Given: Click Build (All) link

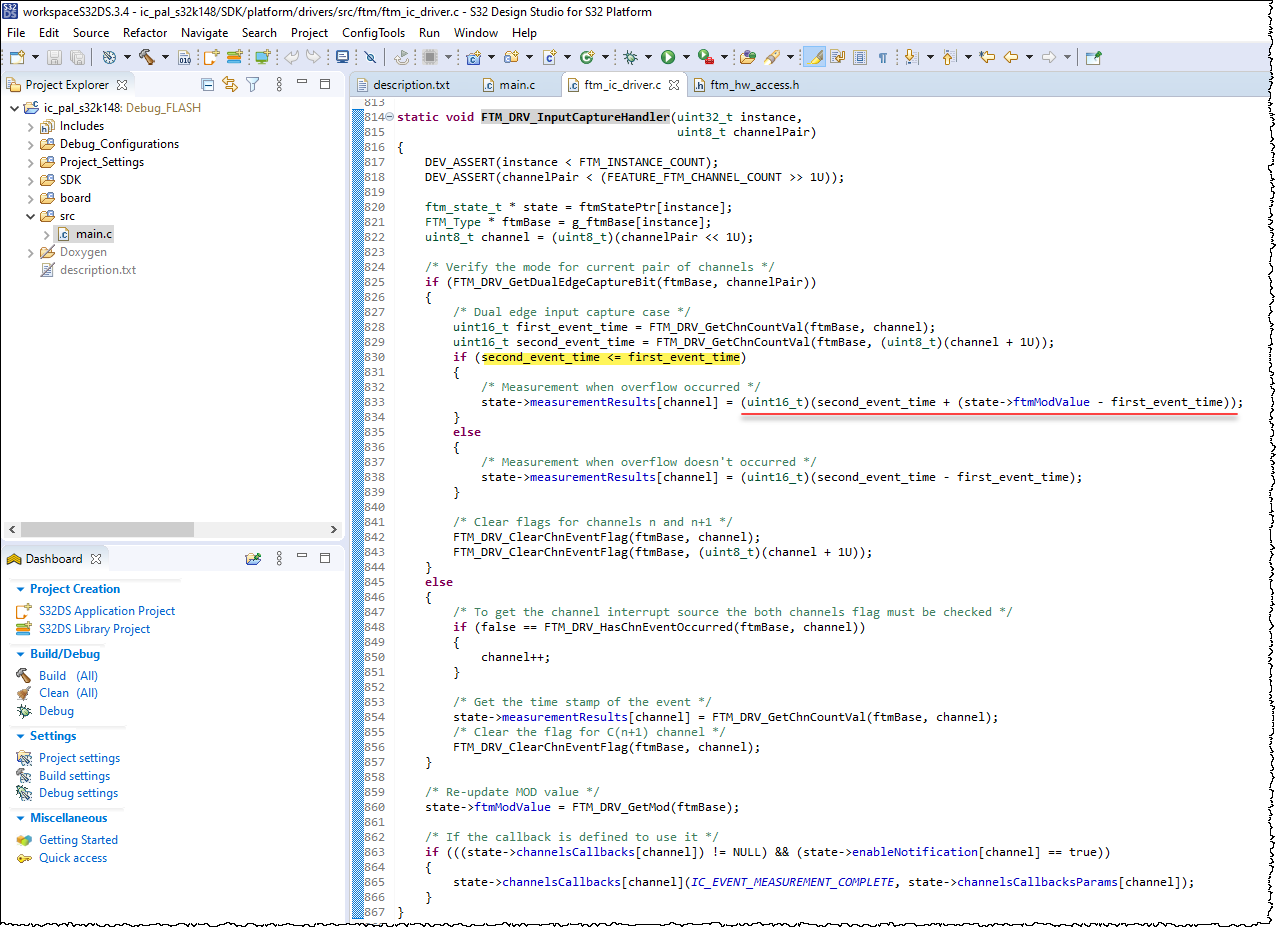Looking at the screenshot, I should click(68, 676).
